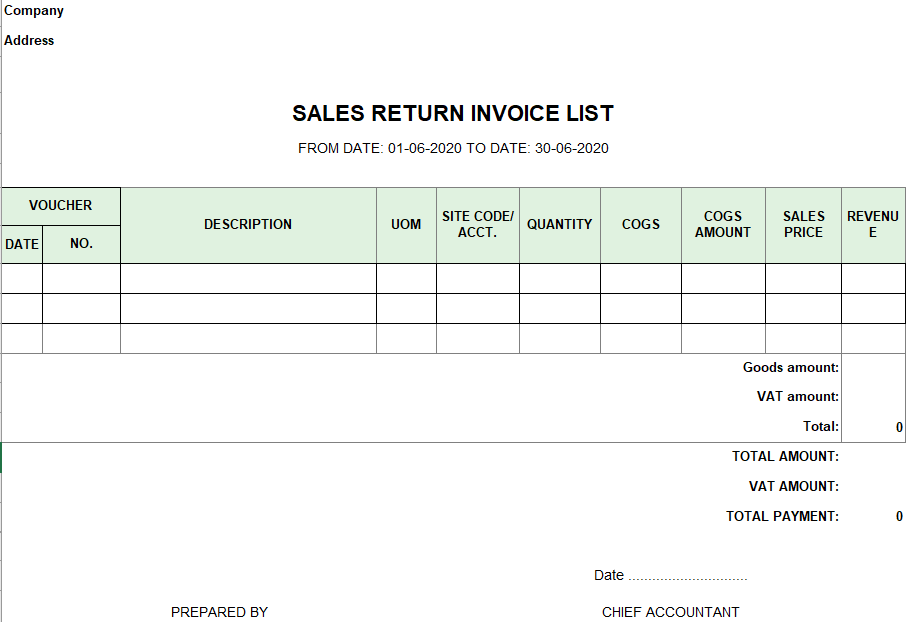Click the TOTAL PAYMENT label
The width and height of the screenshot is (918, 622).
click(782, 517)
